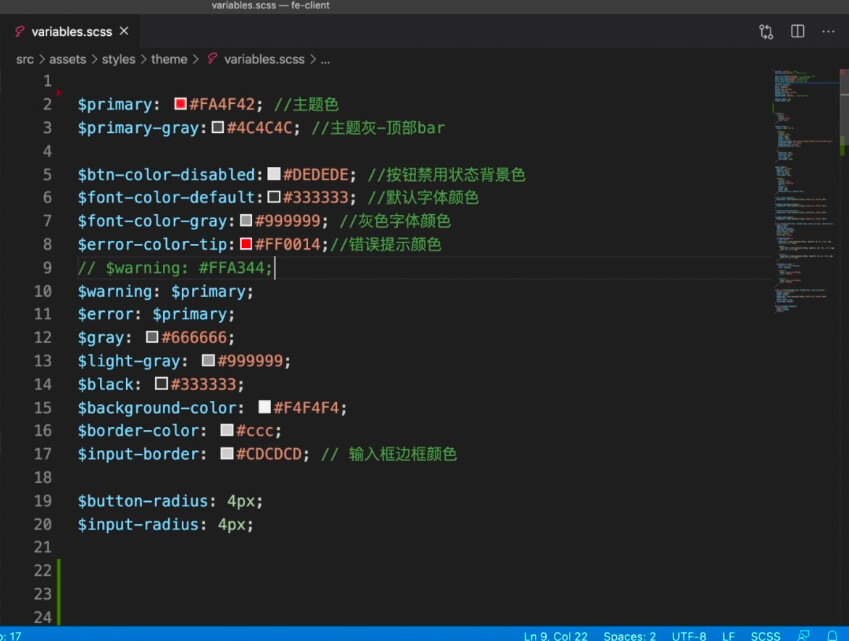Click the // 输入框边框颜色 comment
The width and height of the screenshot is (849, 641).
coord(389,454)
